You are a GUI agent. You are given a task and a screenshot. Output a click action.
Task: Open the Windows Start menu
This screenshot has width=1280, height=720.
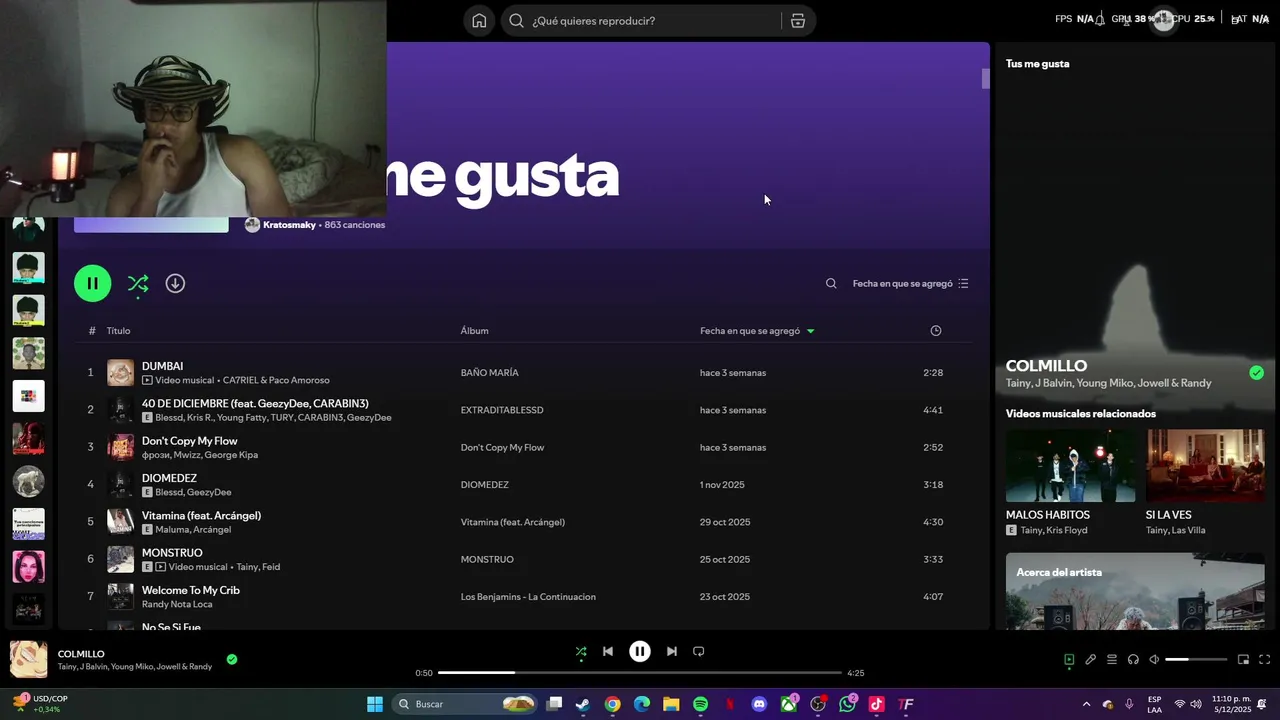(x=375, y=704)
